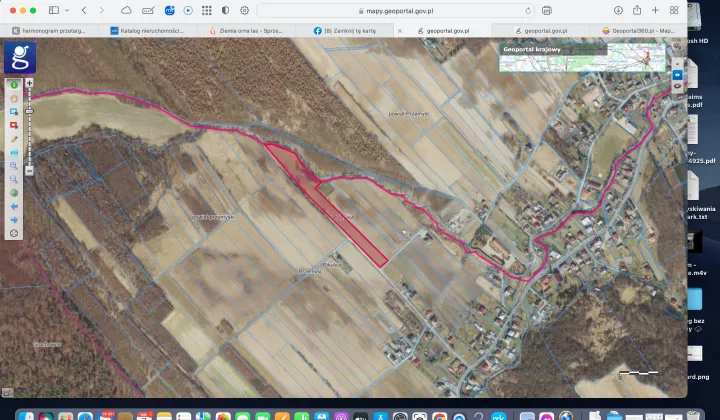Go forward in Safari history
Viewport: 720px width, 420px height.
[101, 11]
